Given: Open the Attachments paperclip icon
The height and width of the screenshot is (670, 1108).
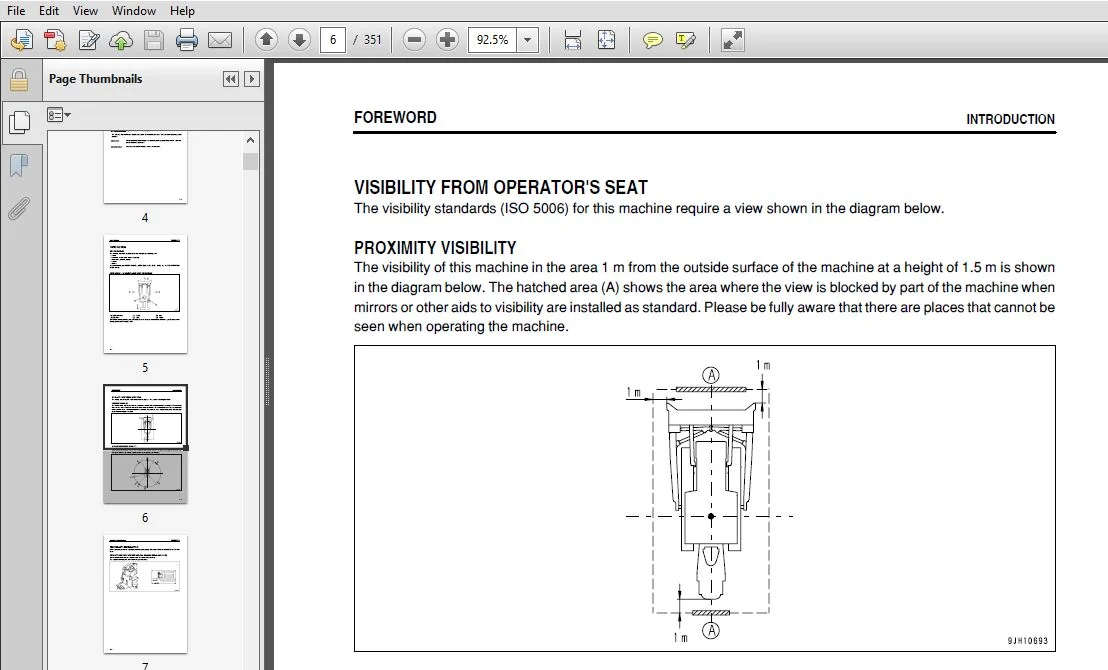Looking at the screenshot, I should click(x=19, y=208).
